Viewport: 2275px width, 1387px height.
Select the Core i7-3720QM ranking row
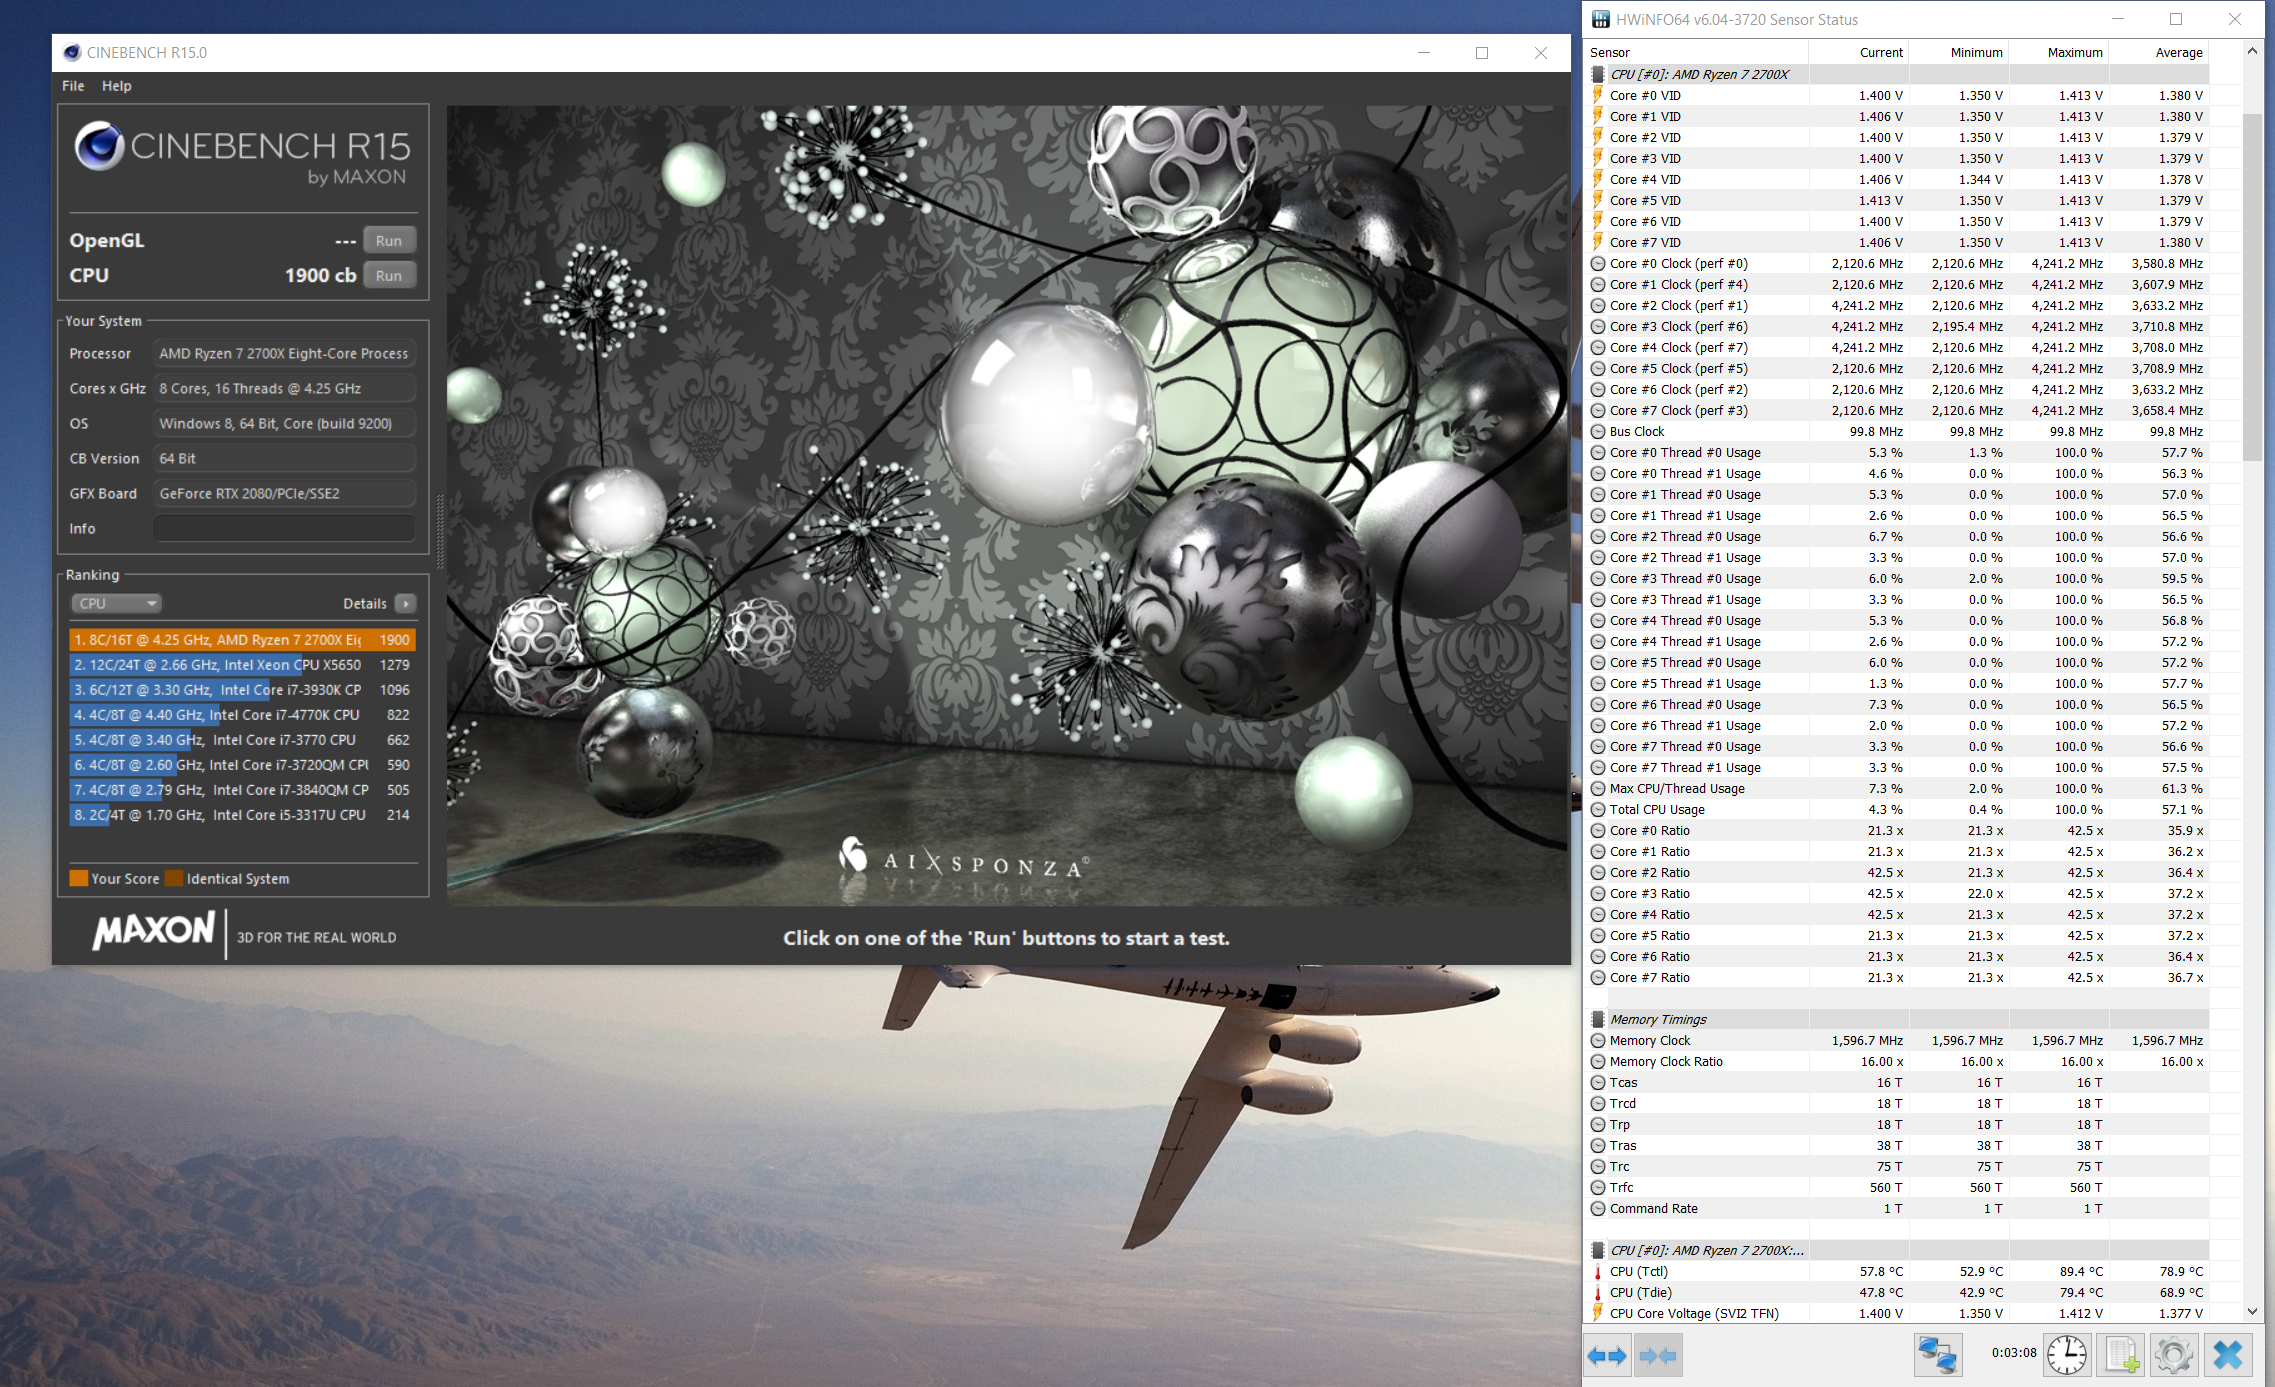tap(242, 765)
